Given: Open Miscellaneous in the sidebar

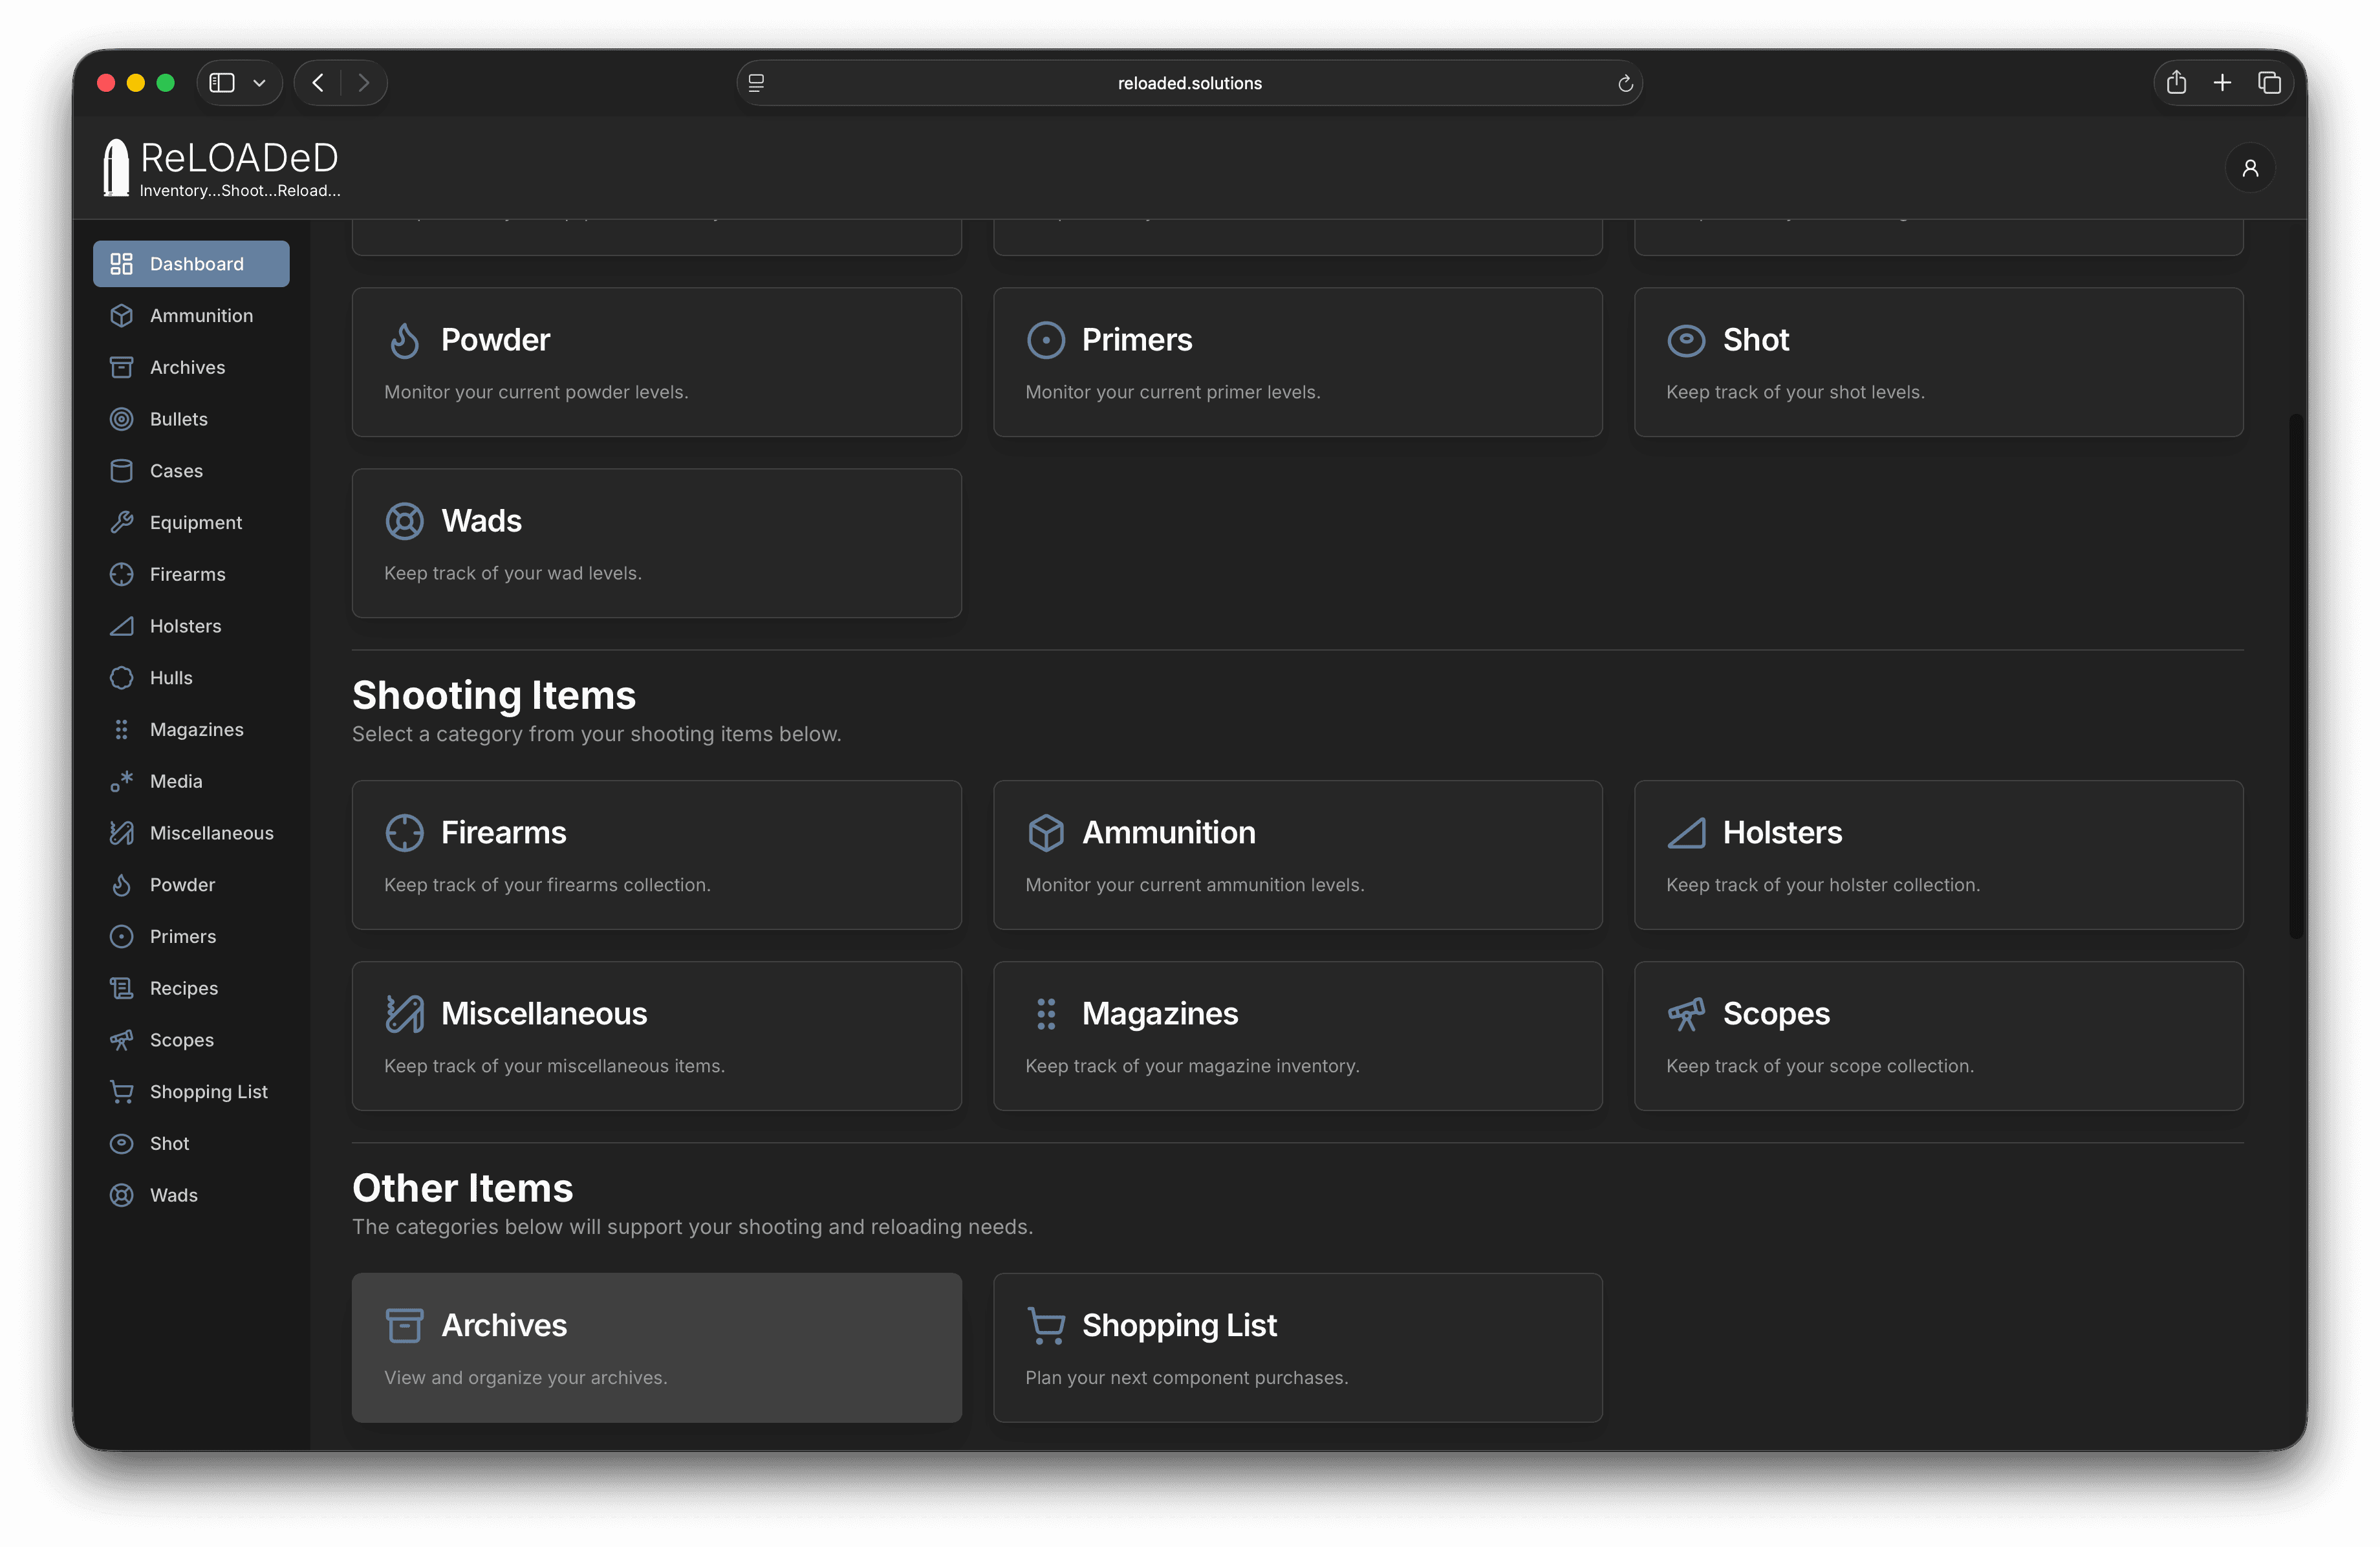Looking at the screenshot, I should (191, 833).
